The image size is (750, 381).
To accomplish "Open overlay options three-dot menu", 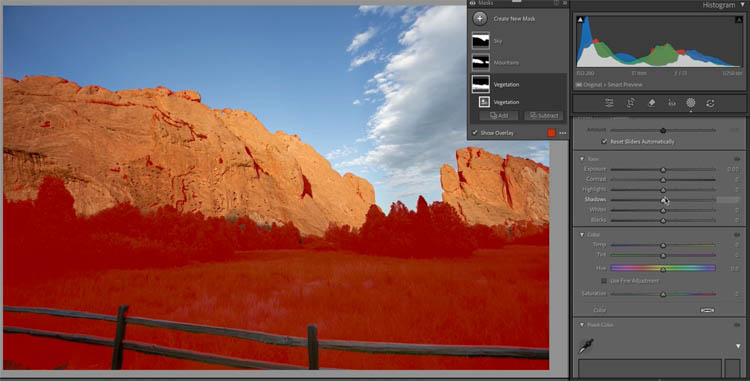I will 562,133.
